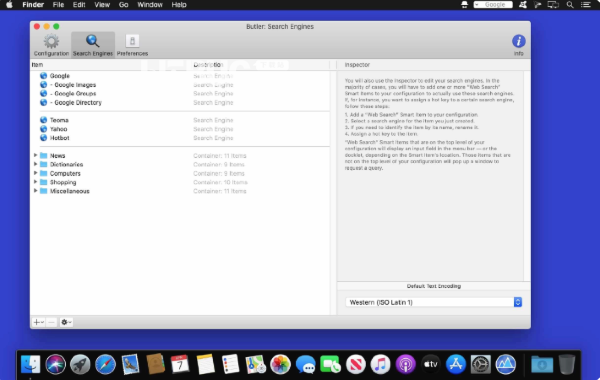600x380 pixels.
Task: Click the Shopping folder icon
Action: 44,182
